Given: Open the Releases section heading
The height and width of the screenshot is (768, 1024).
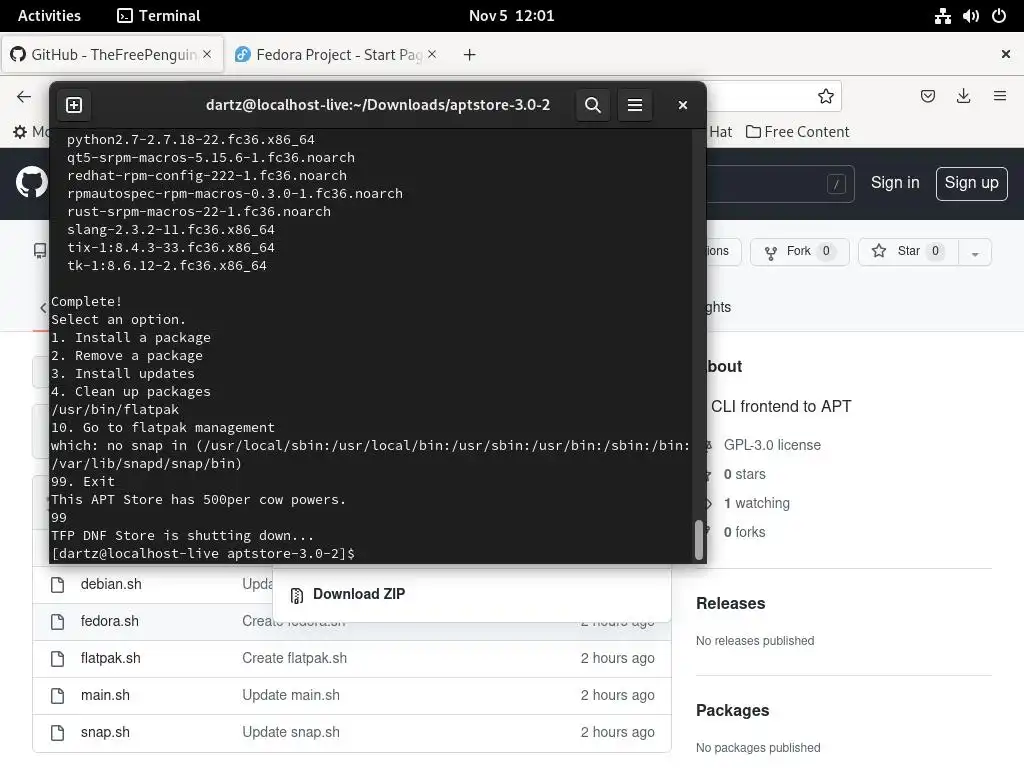Looking at the screenshot, I should [x=730, y=603].
